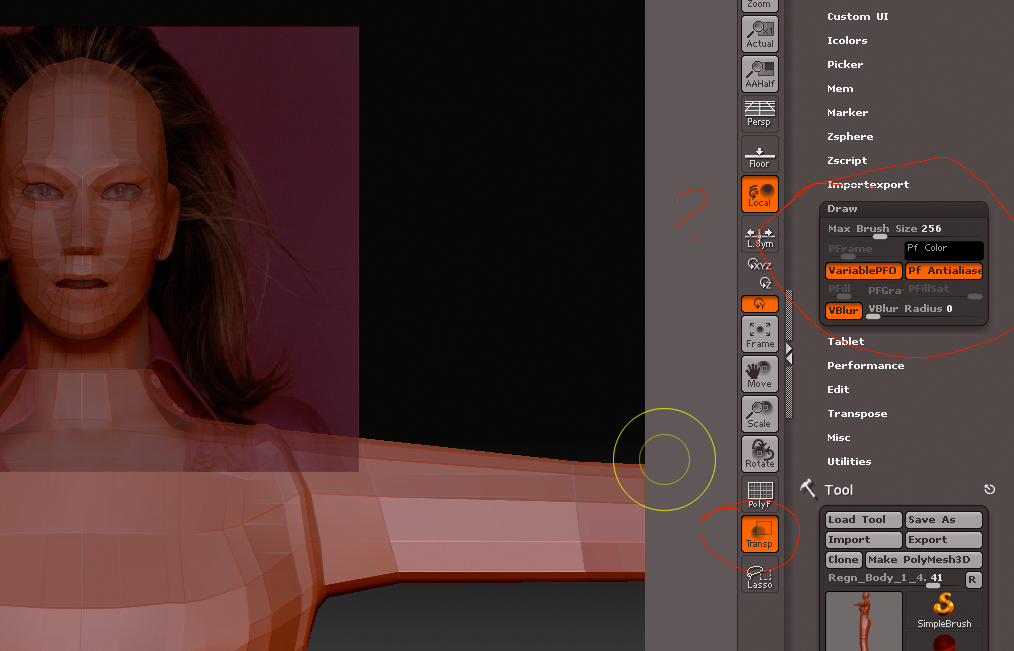This screenshot has height=651, width=1014.
Task: Click the Zoom icon at top
Action: (760, 5)
